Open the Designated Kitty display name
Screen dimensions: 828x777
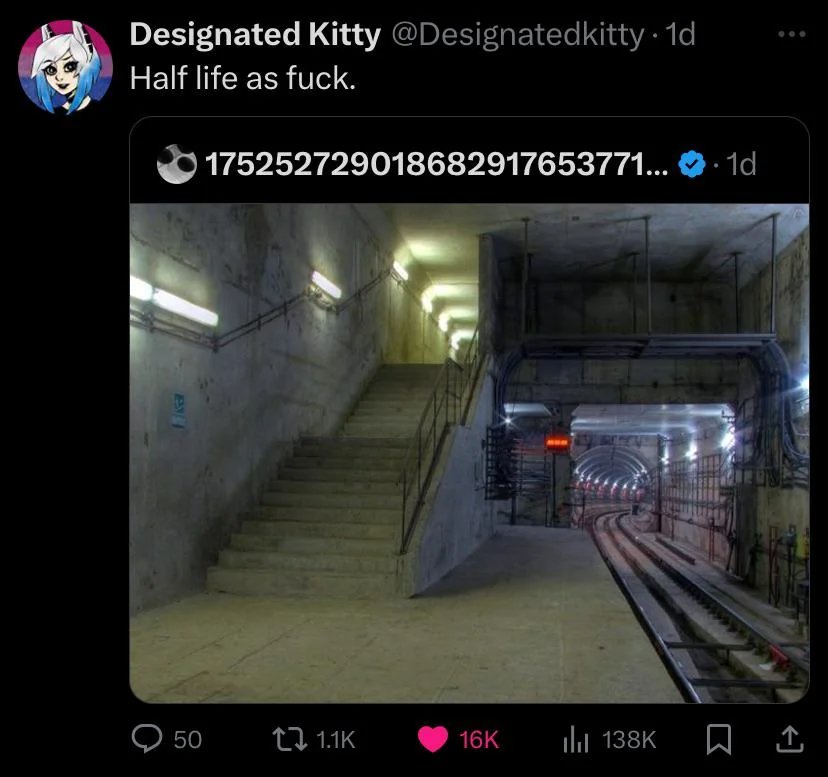pos(255,35)
